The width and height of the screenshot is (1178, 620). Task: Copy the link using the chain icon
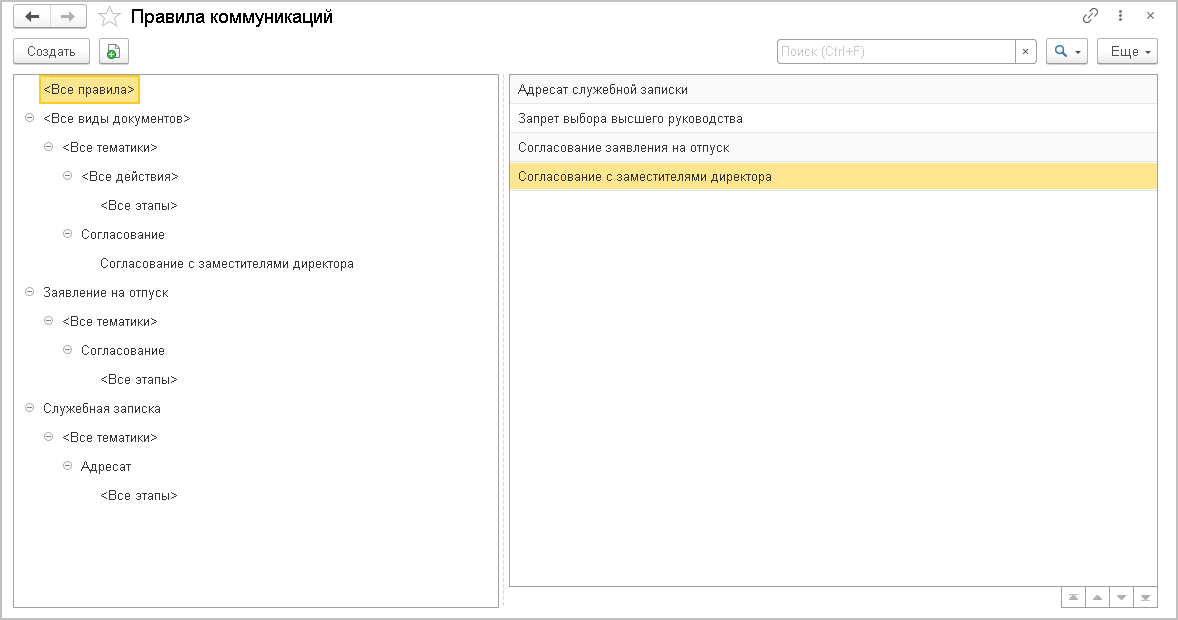[x=1090, y=17]
